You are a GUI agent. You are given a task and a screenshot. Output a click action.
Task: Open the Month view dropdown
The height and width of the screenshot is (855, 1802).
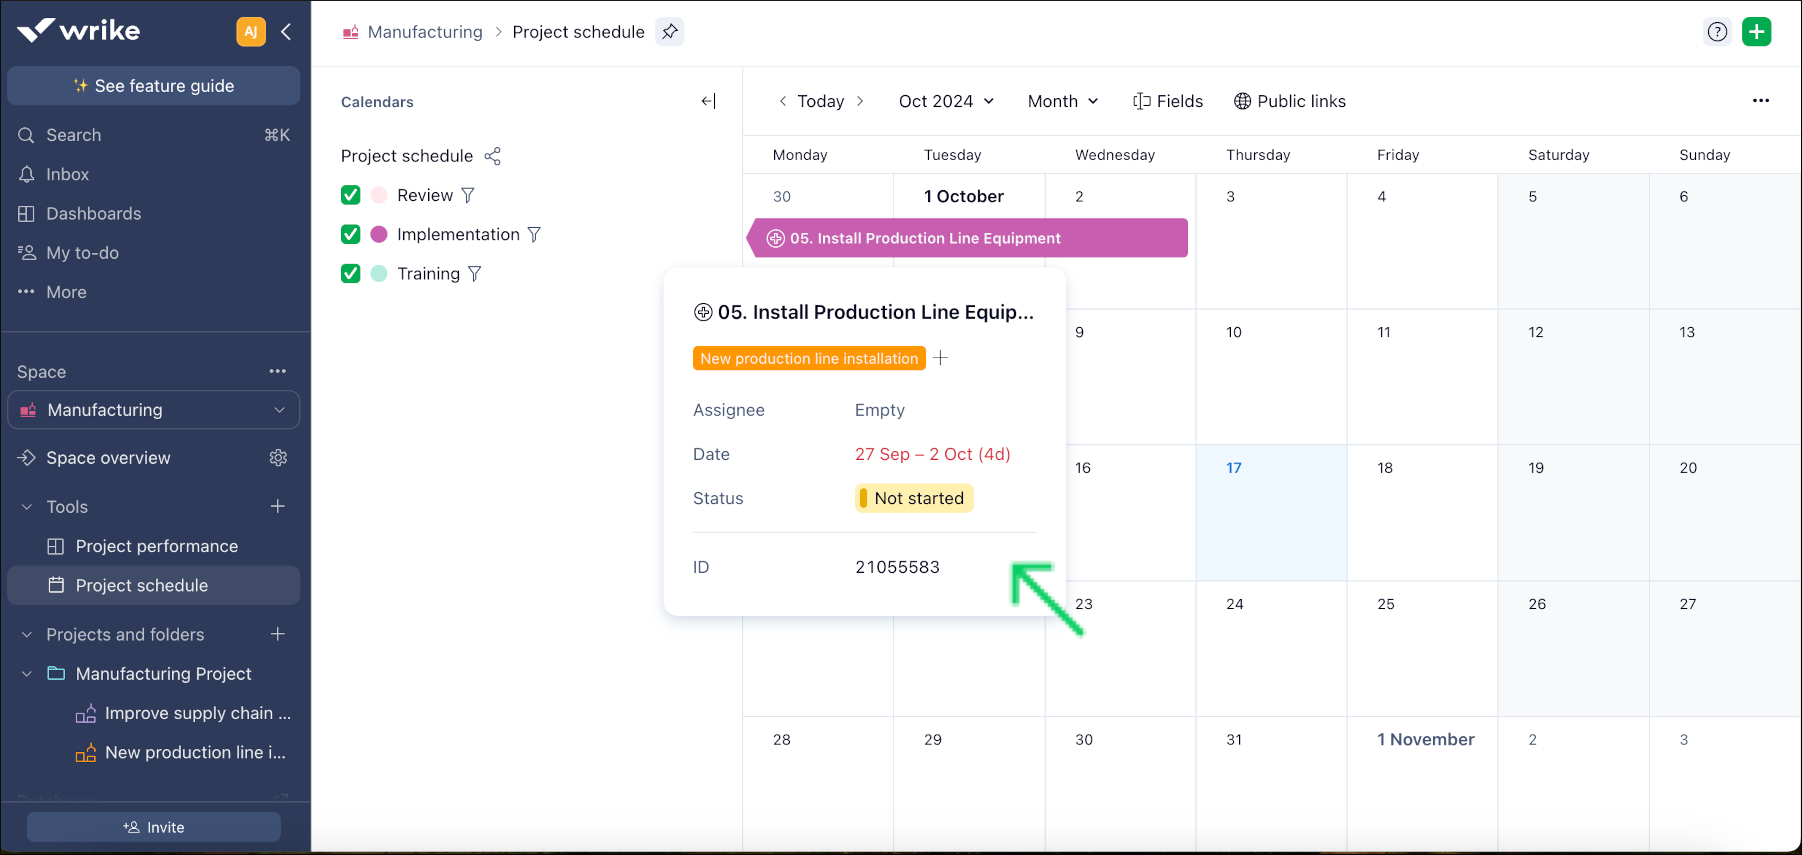coord(1063,101)
